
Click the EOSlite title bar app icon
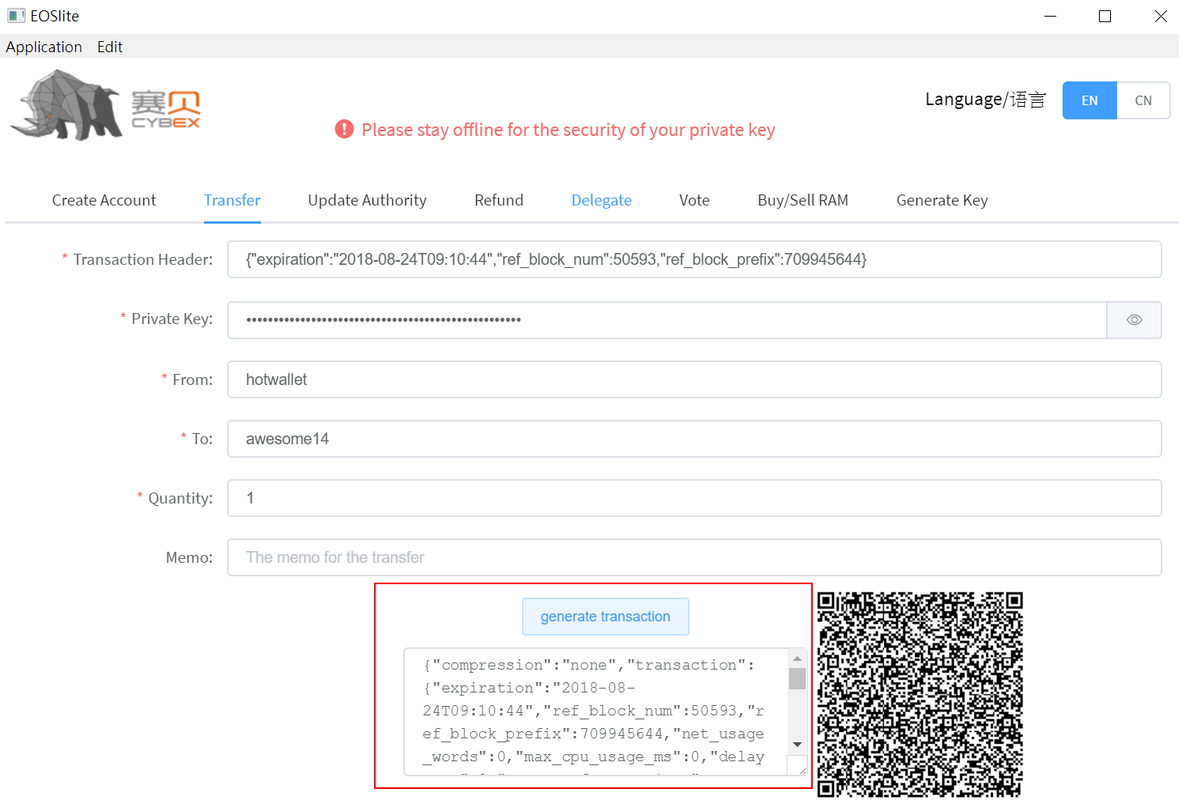[x=16, y=16]
